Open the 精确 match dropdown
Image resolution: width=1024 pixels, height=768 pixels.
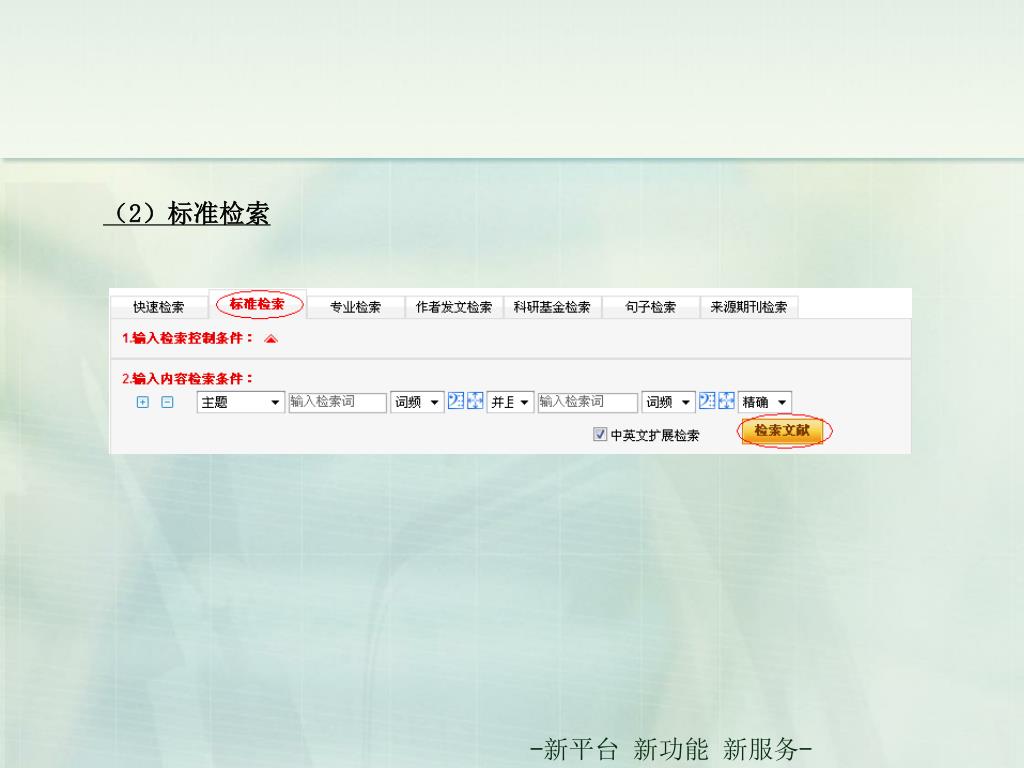click(x=765, y=402)
